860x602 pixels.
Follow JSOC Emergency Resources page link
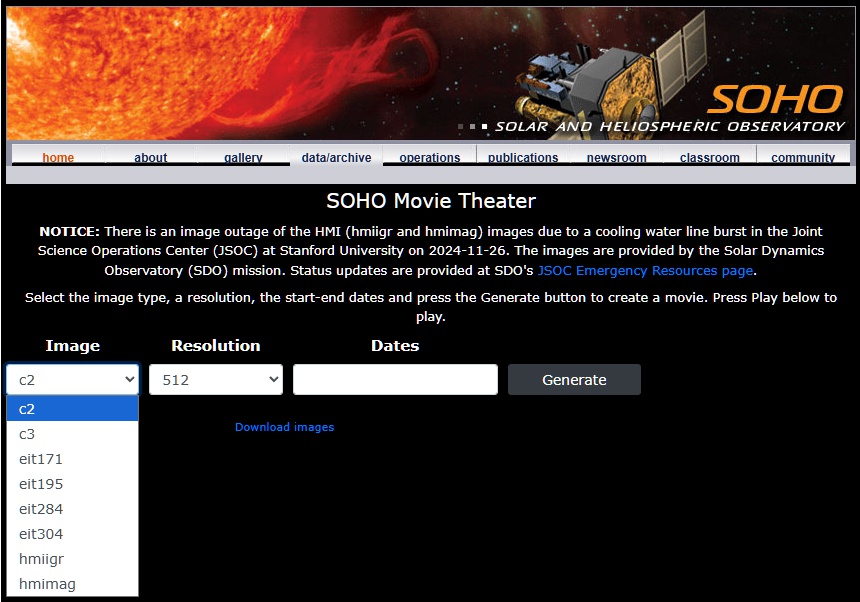[x=645, y=271]
